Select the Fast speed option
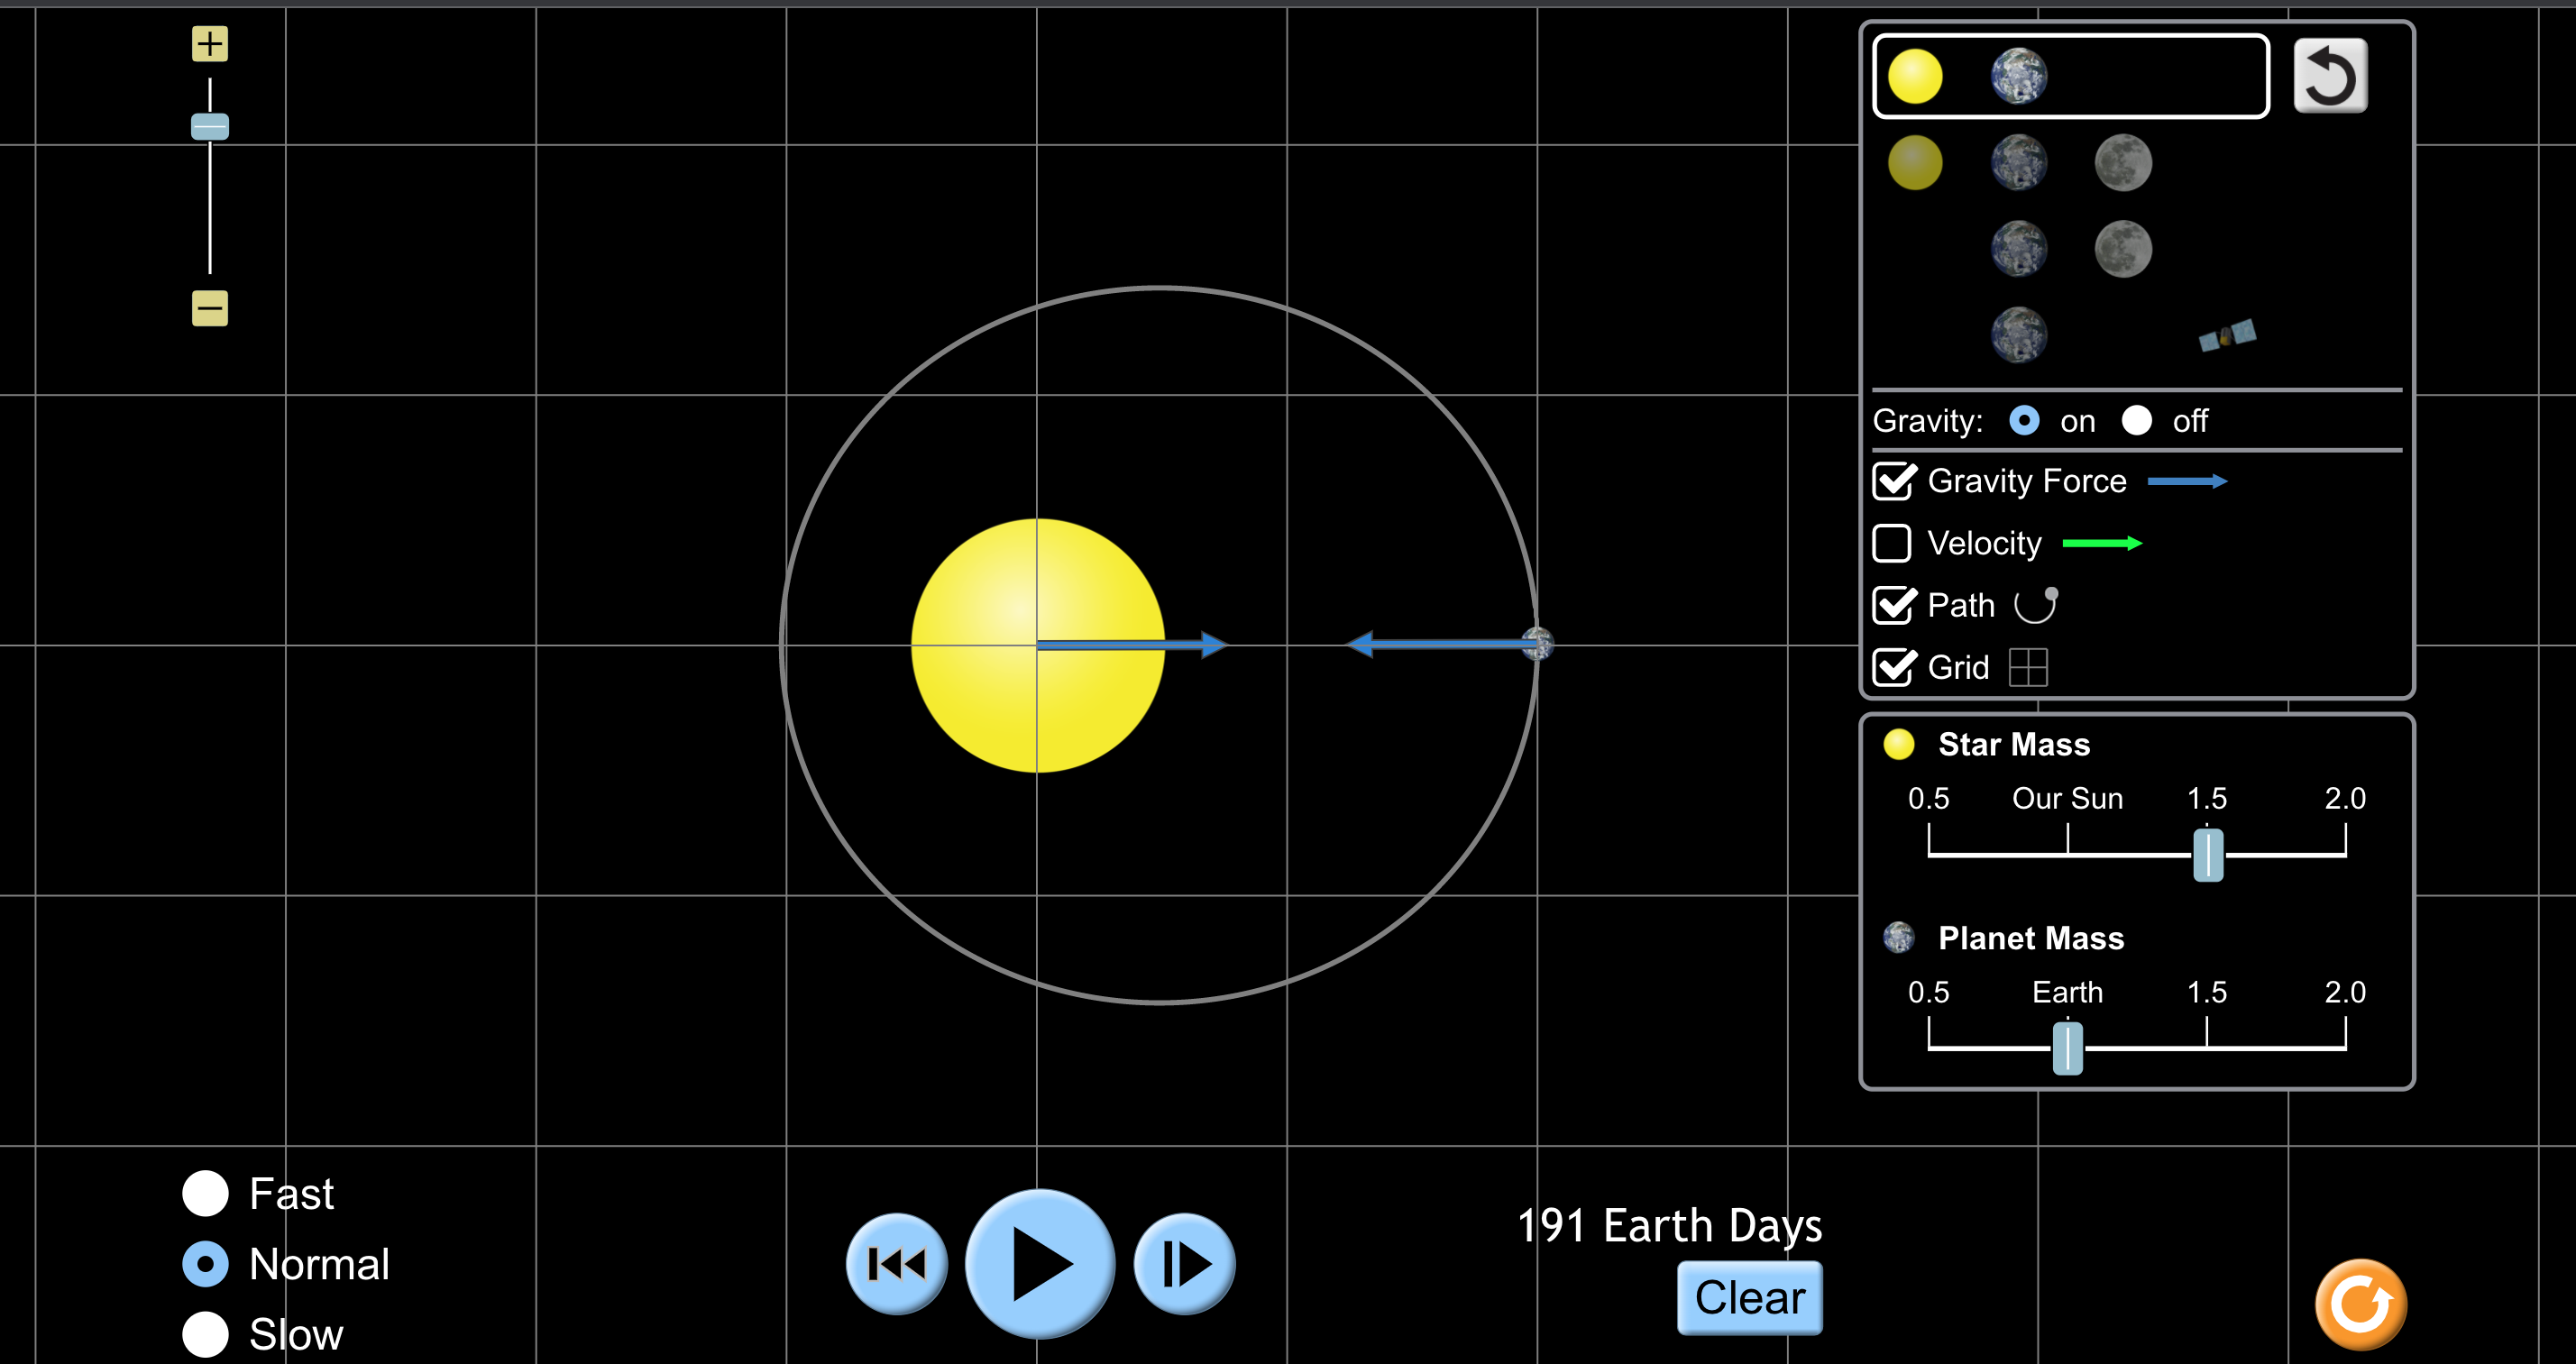The image size is (2576, 1364). click(206, 1192)
